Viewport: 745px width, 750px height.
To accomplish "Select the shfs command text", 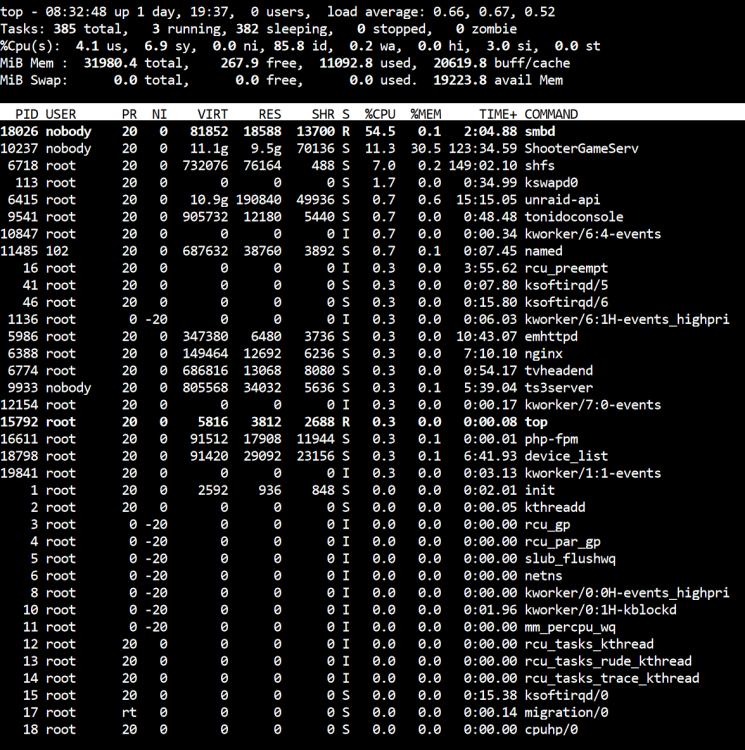I will pos(539,165).
